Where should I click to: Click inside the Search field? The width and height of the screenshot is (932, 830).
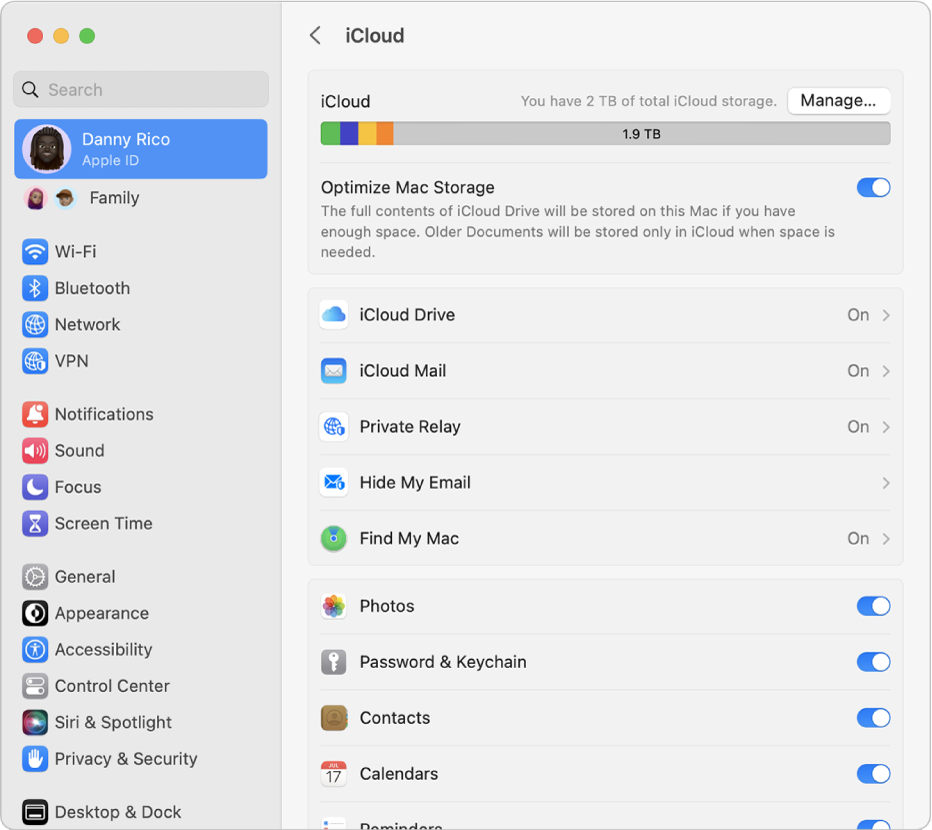point(140,89)
